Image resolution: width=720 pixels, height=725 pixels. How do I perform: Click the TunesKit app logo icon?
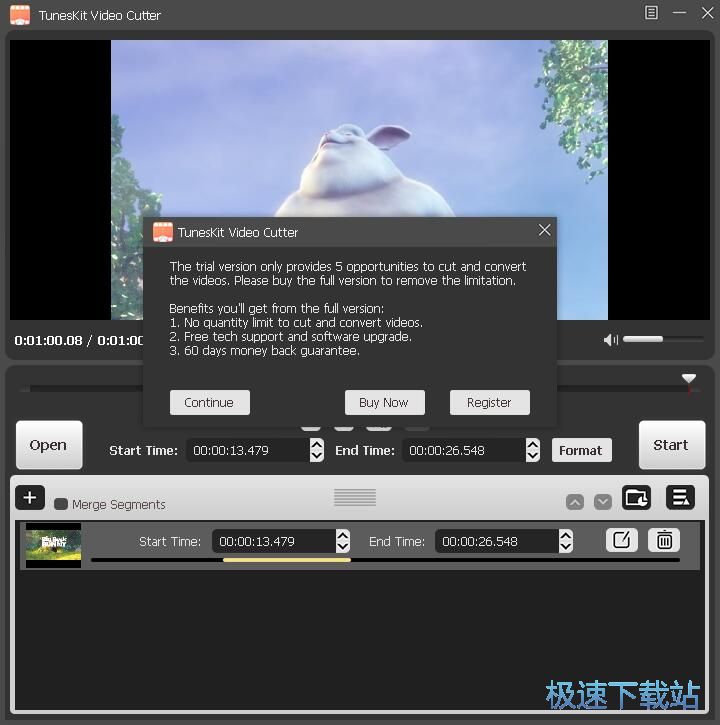pyautogui.click(x=20, y=15)
